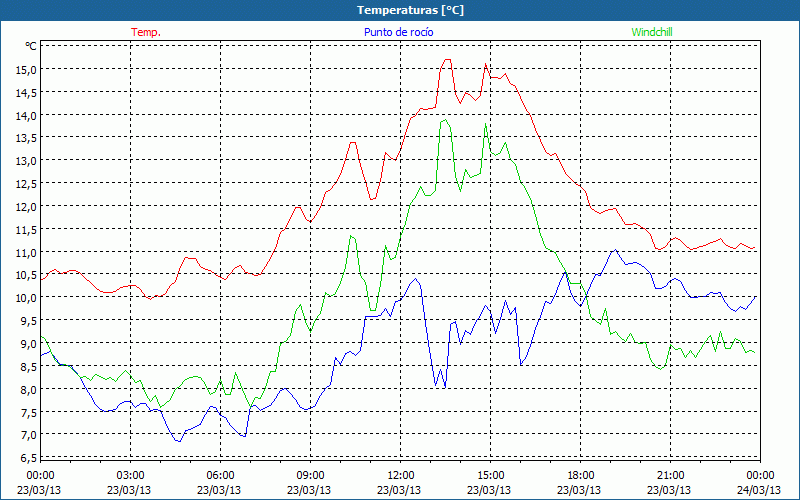Click the 9,0 y-axis value
The image size is (800, 500).
29,343
